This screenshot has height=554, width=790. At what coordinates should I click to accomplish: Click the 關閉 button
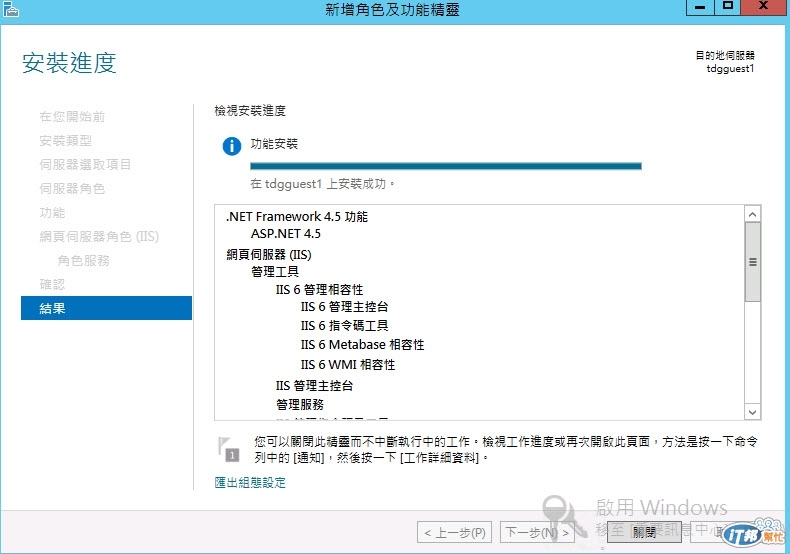644,532
